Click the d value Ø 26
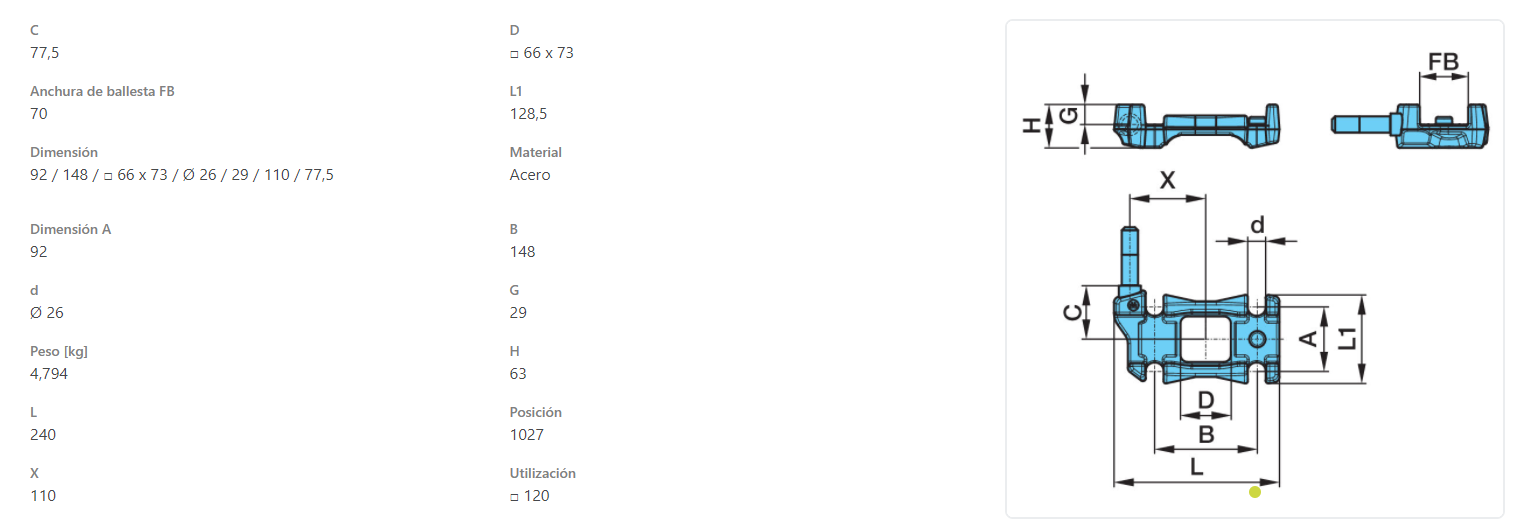 (47, 313)
